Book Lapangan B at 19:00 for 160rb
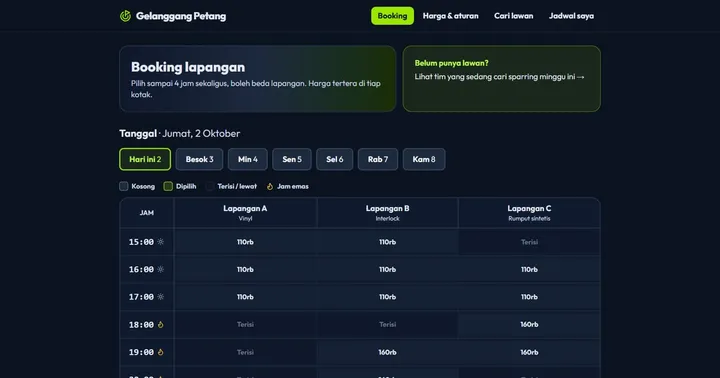Image resolution: width=720 pixels, height=378 pixels. [387, 352]
